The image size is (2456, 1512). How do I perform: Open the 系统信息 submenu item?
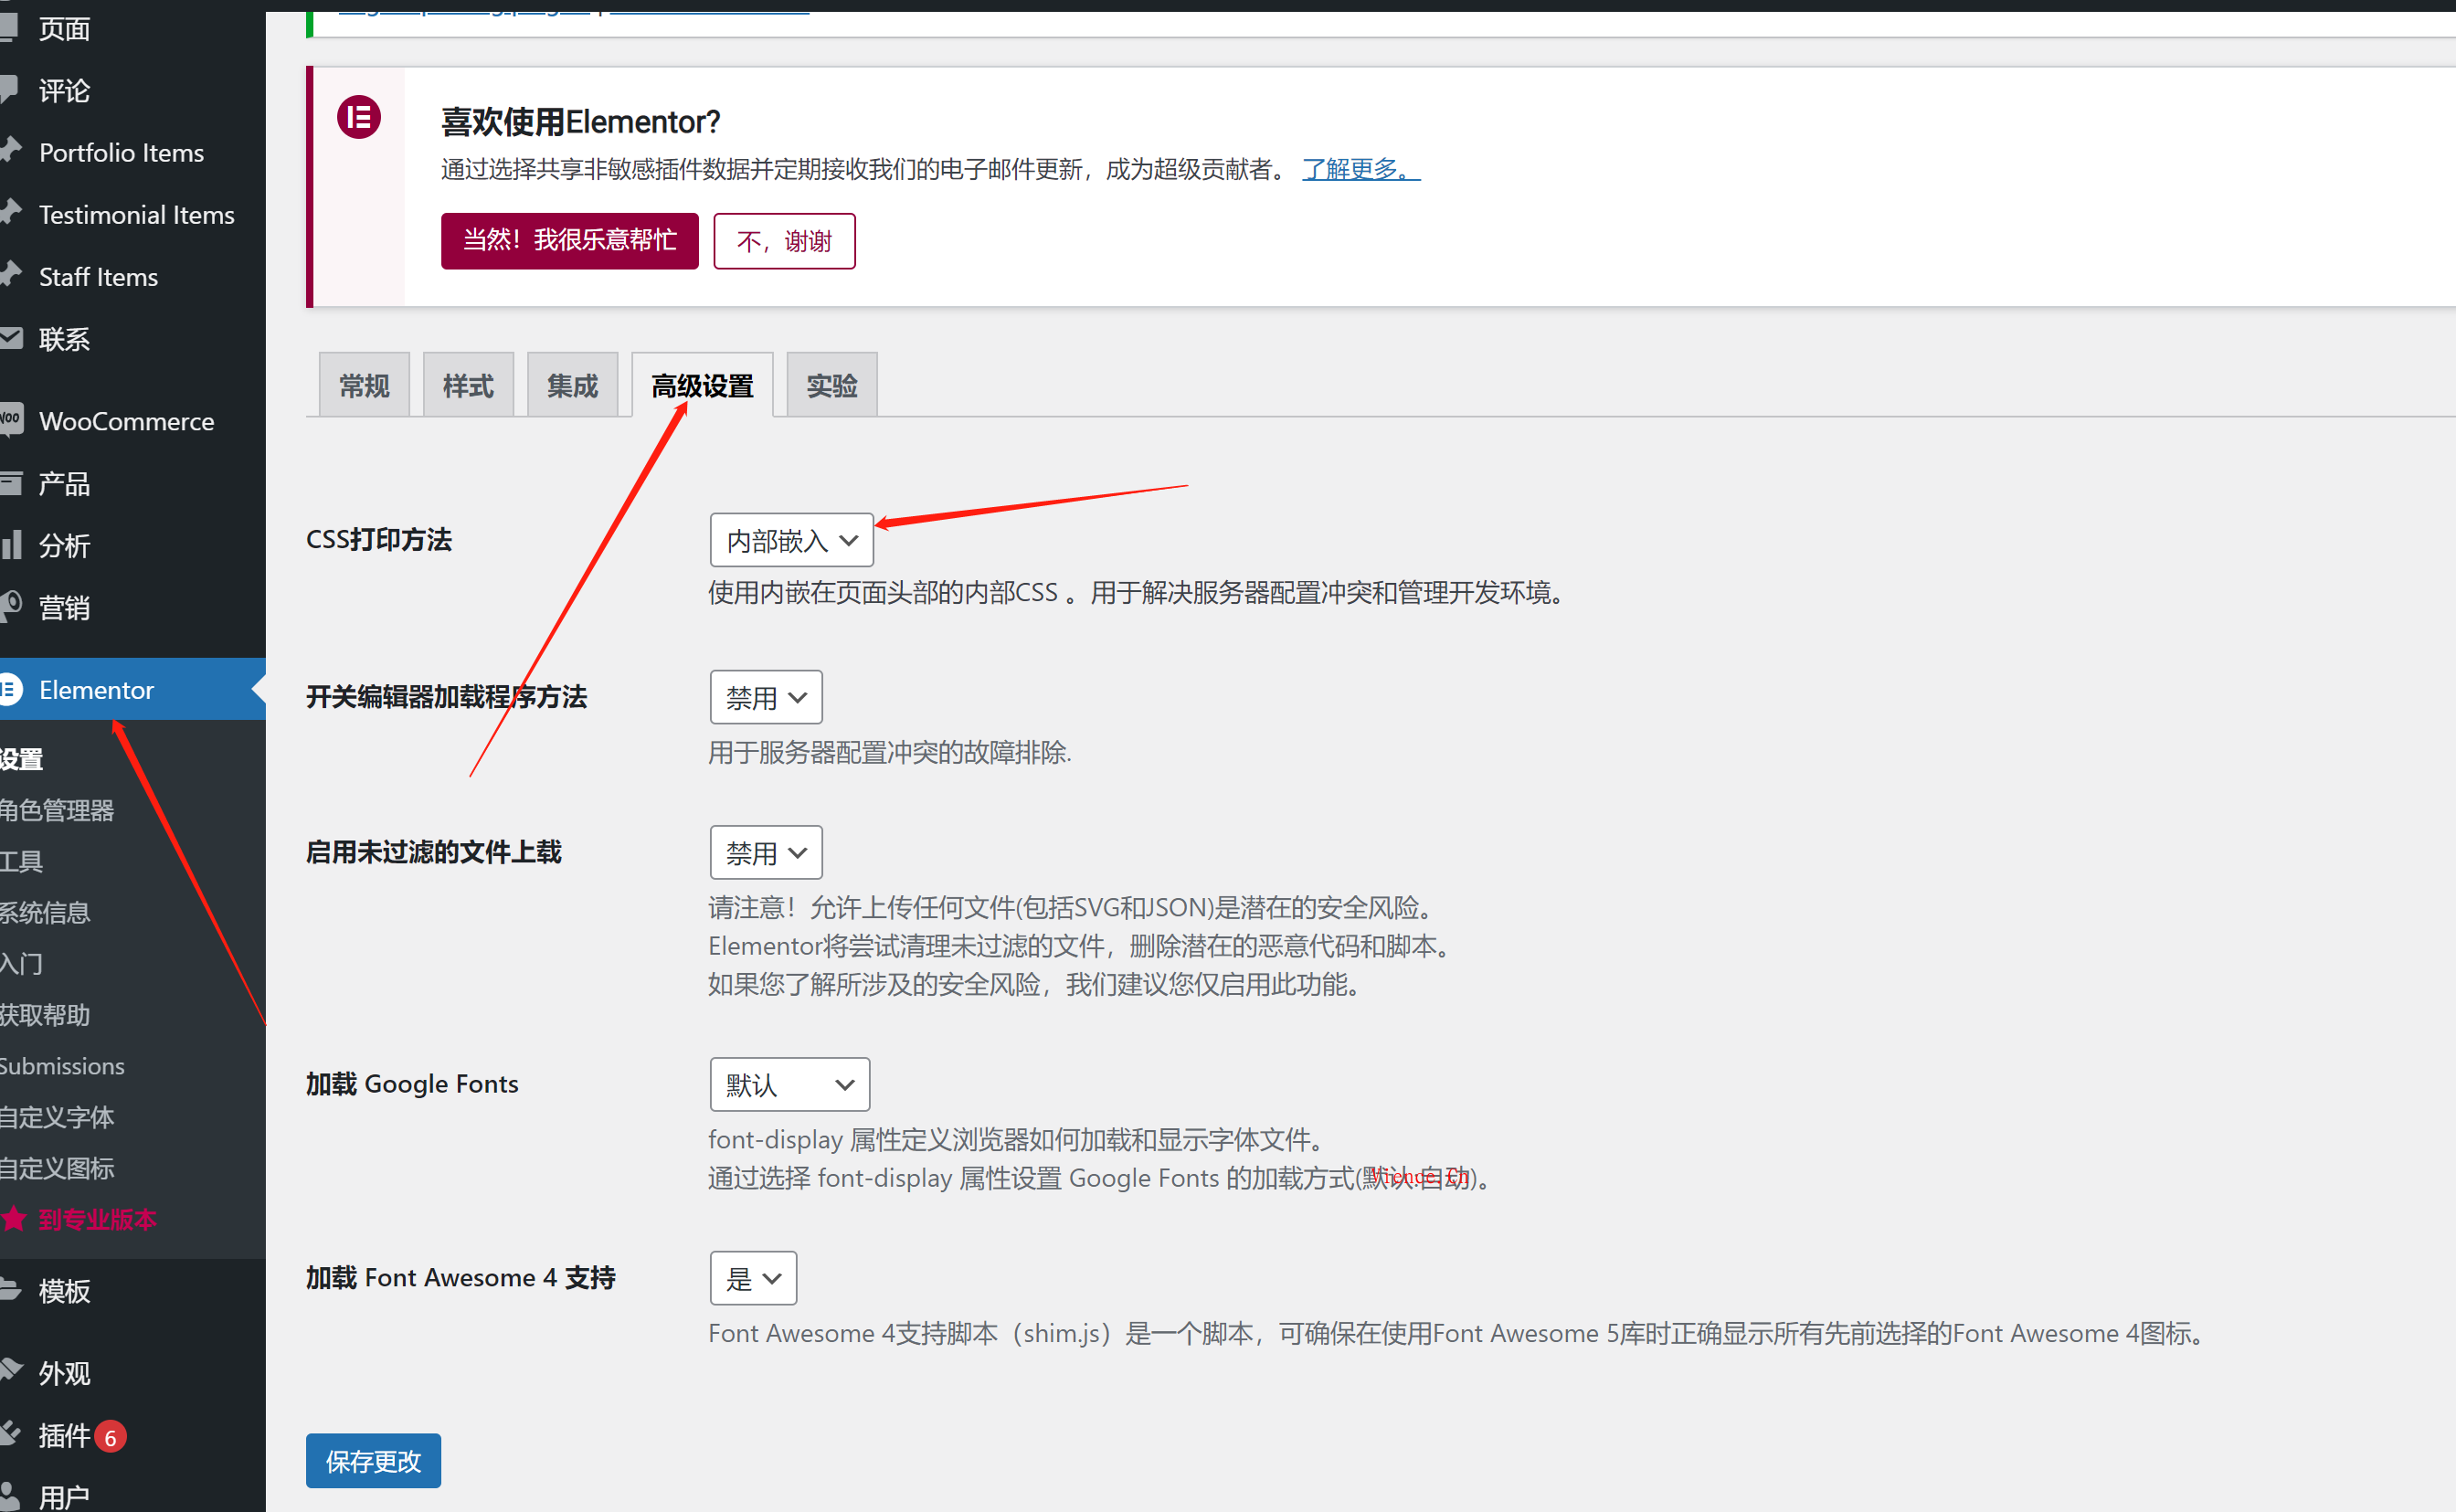[45, 912]
